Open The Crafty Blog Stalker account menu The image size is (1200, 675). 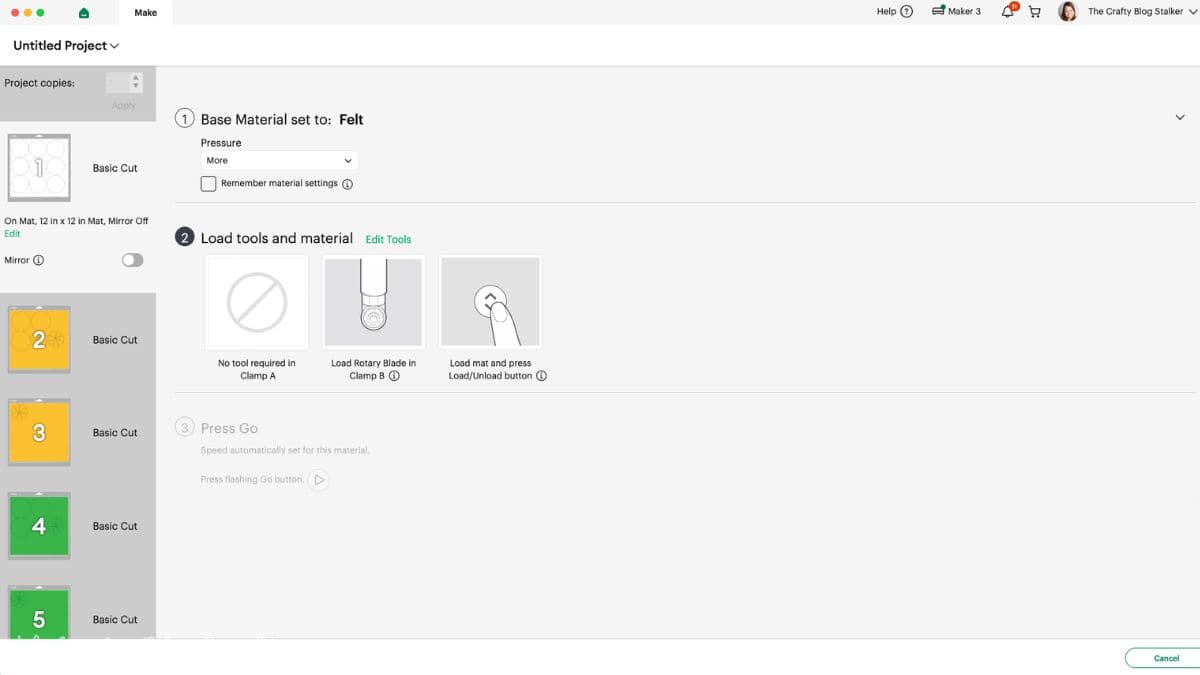click(1141, 12)
